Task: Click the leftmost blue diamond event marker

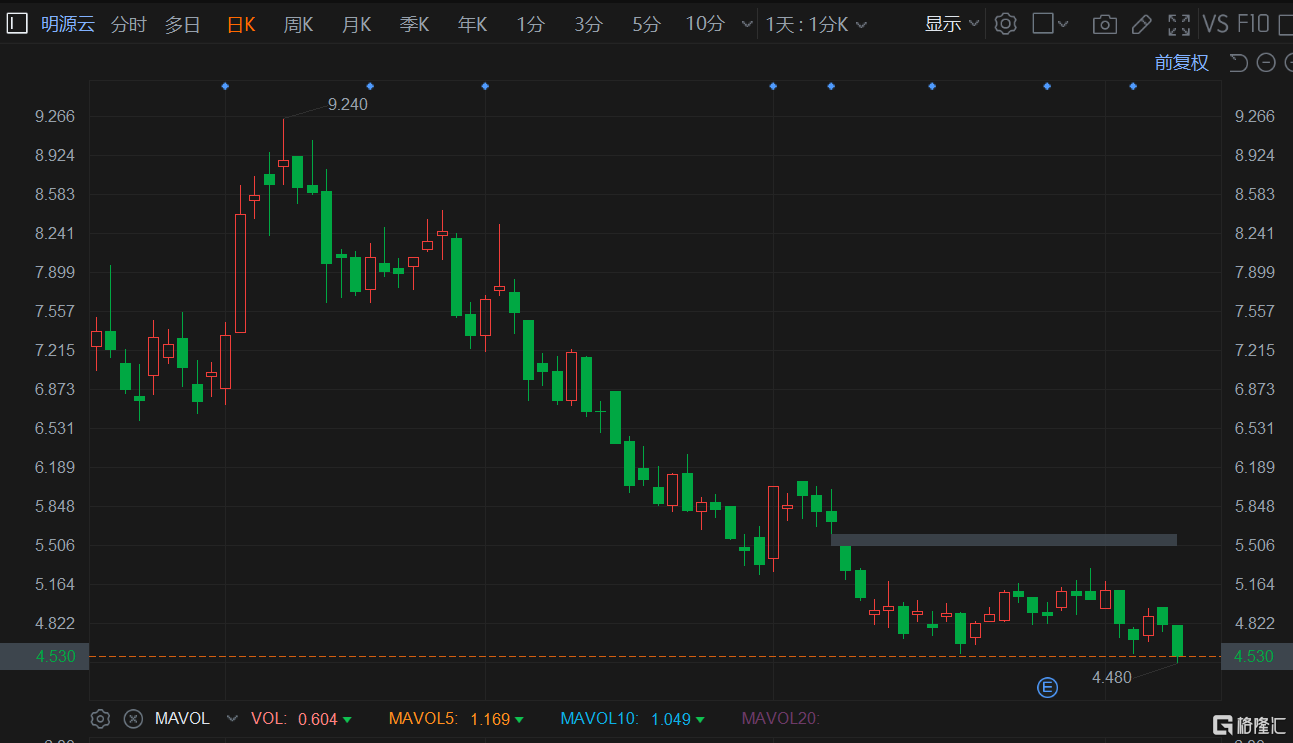Action: [x=225, y=87]
